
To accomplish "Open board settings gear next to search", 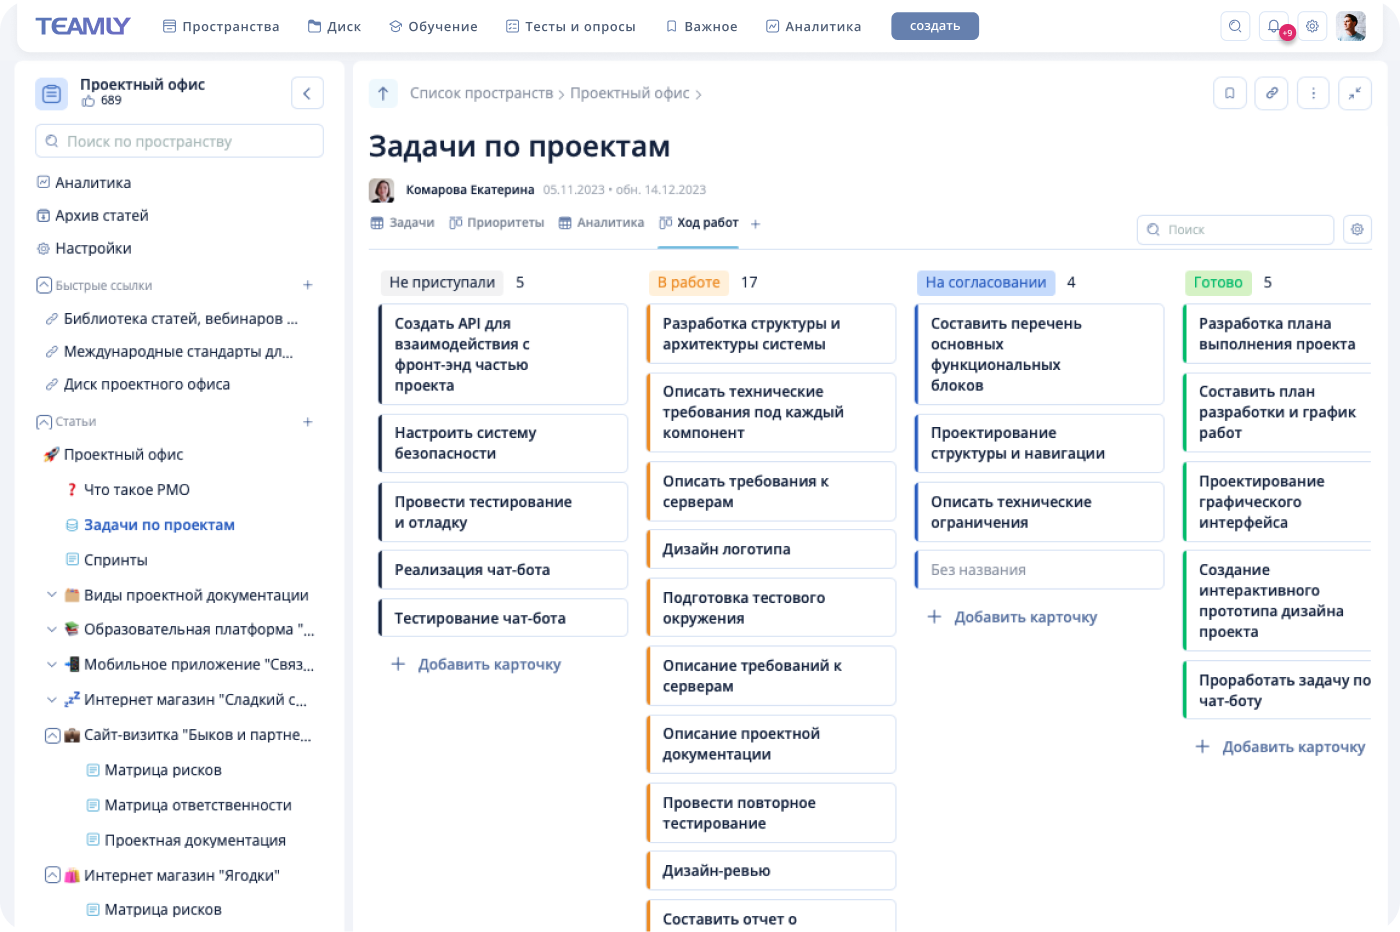I will (1357, 229).
